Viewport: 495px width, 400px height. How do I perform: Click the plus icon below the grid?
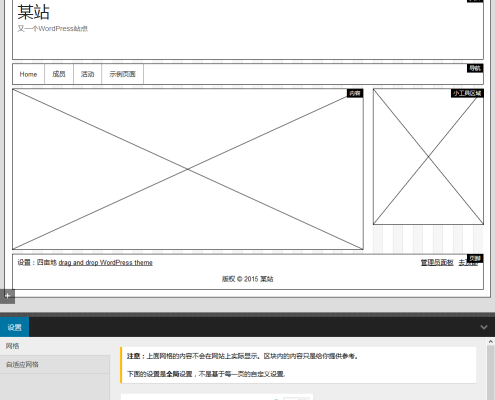[7, 296]
